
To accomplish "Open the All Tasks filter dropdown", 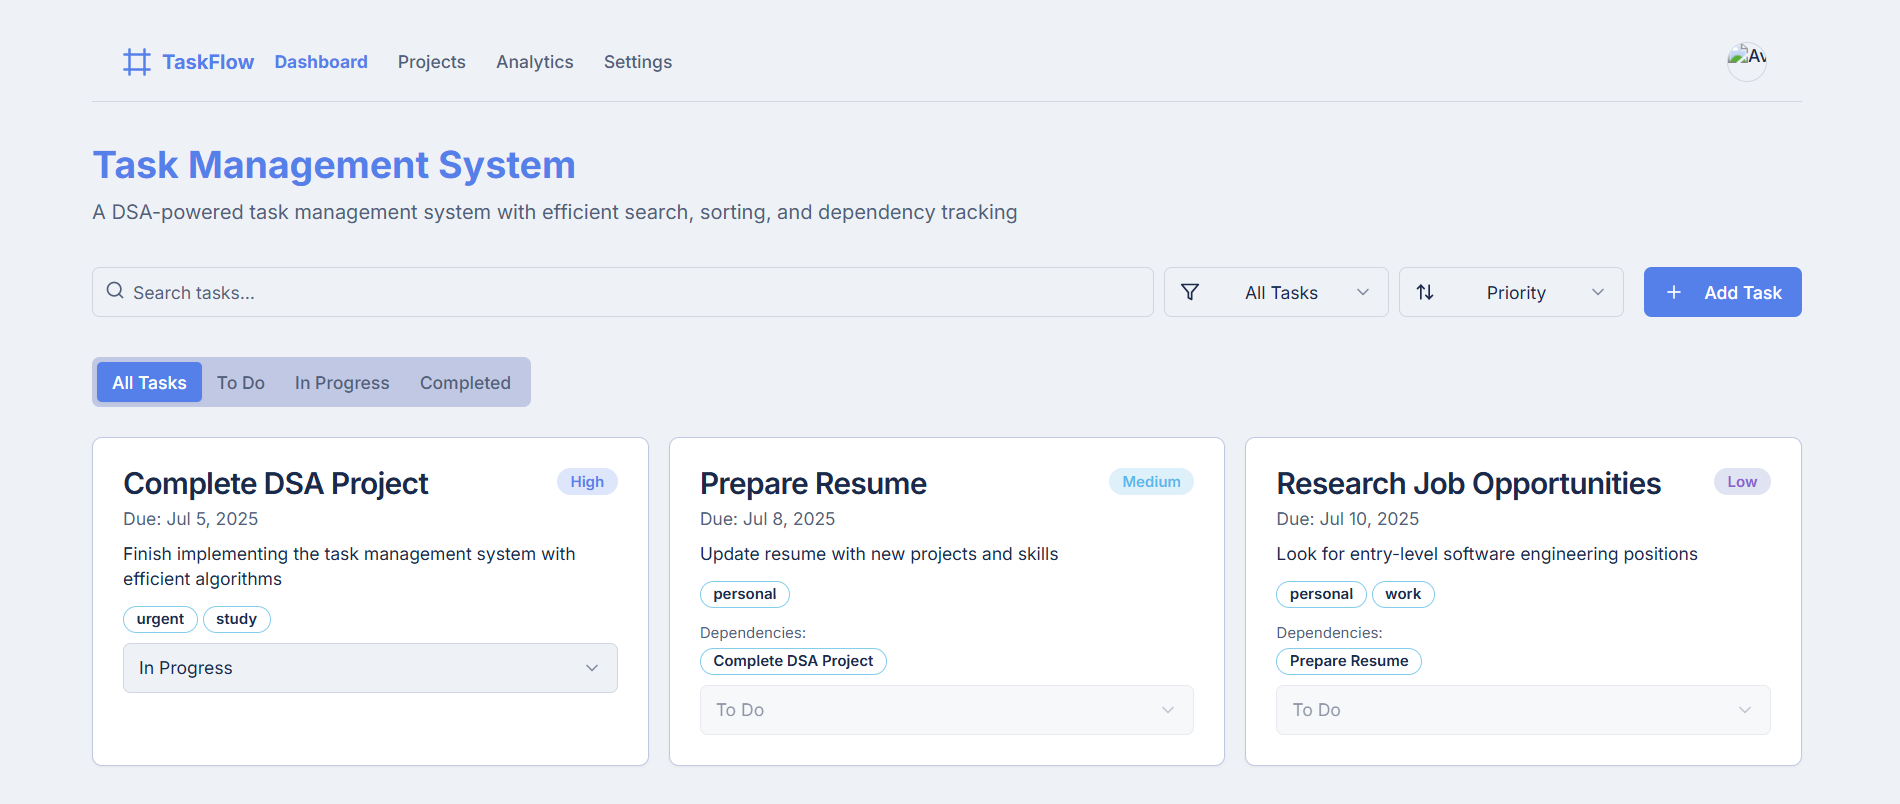I will point(1276,292).
